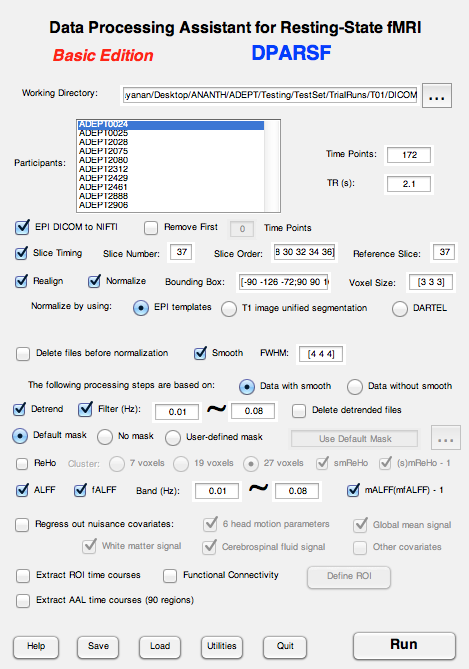Select participant ADEPT2080
This screenshot has height=669, width=469.
[x=171, y=160]
